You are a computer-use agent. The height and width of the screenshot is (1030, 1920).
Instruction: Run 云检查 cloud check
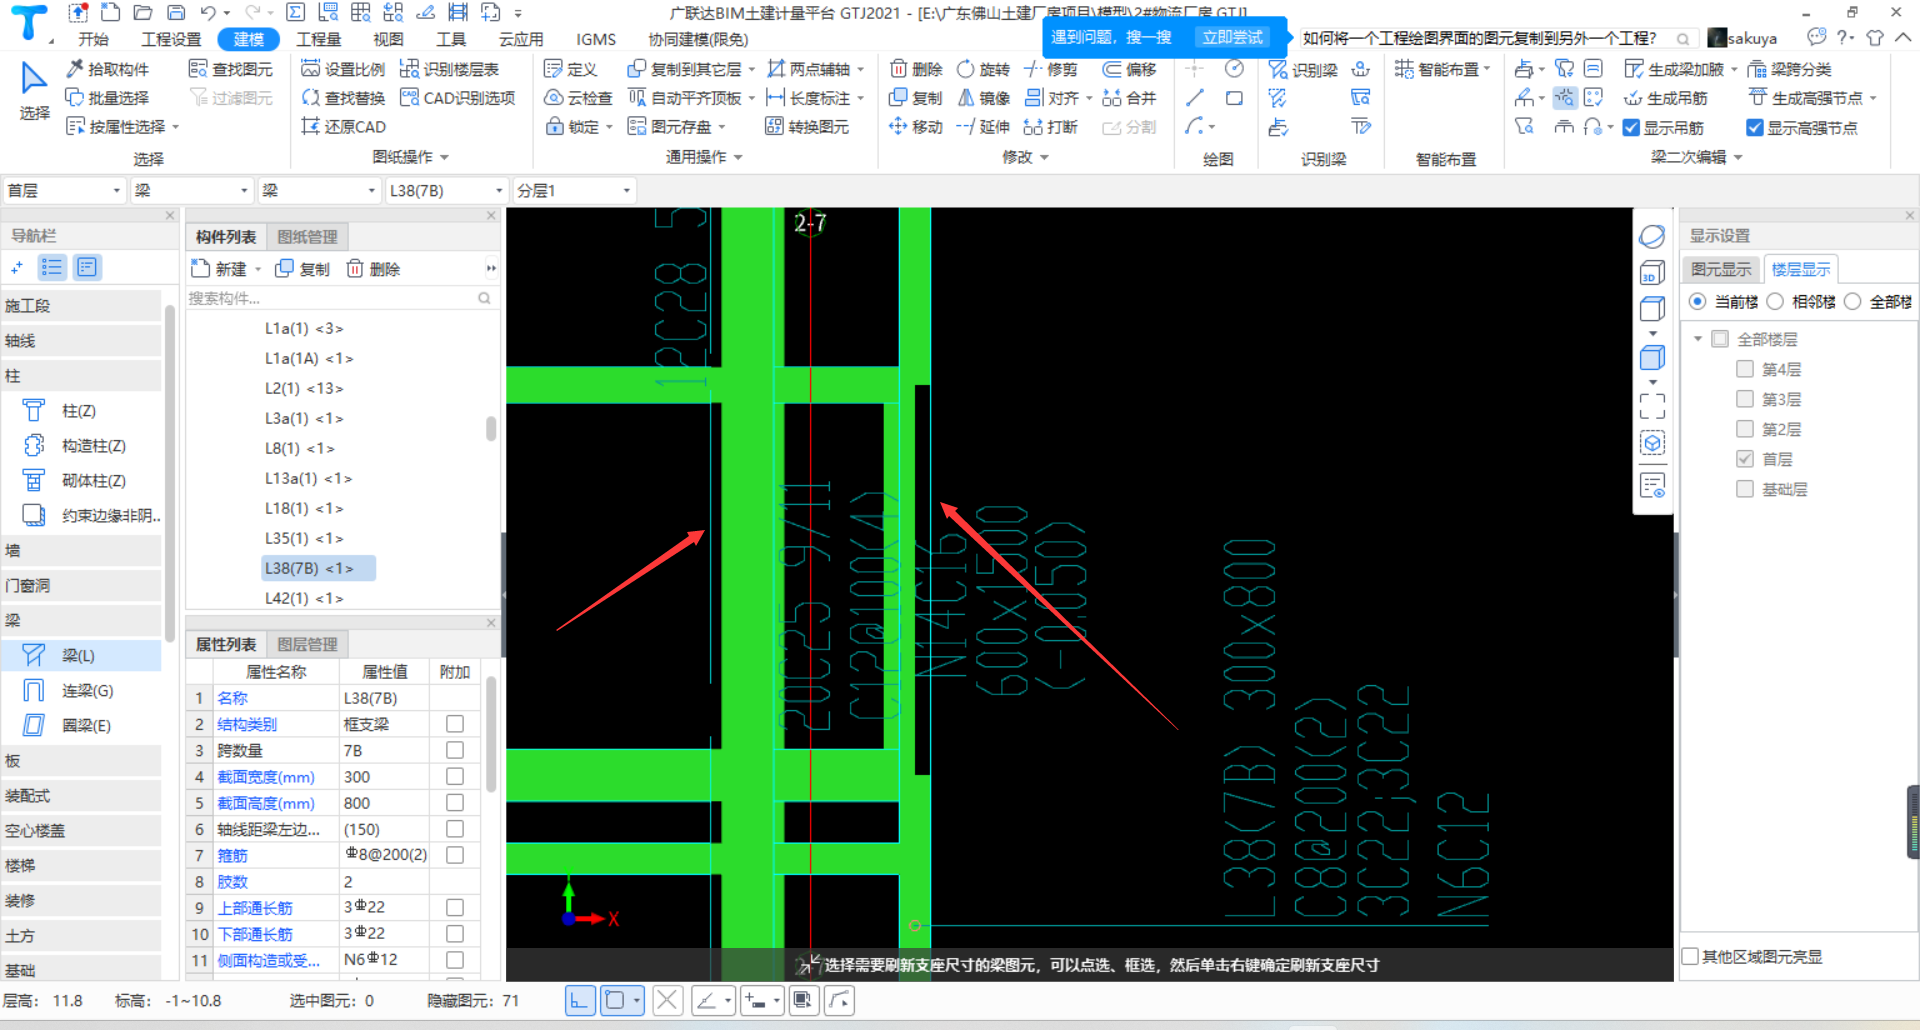coord(578,98)
